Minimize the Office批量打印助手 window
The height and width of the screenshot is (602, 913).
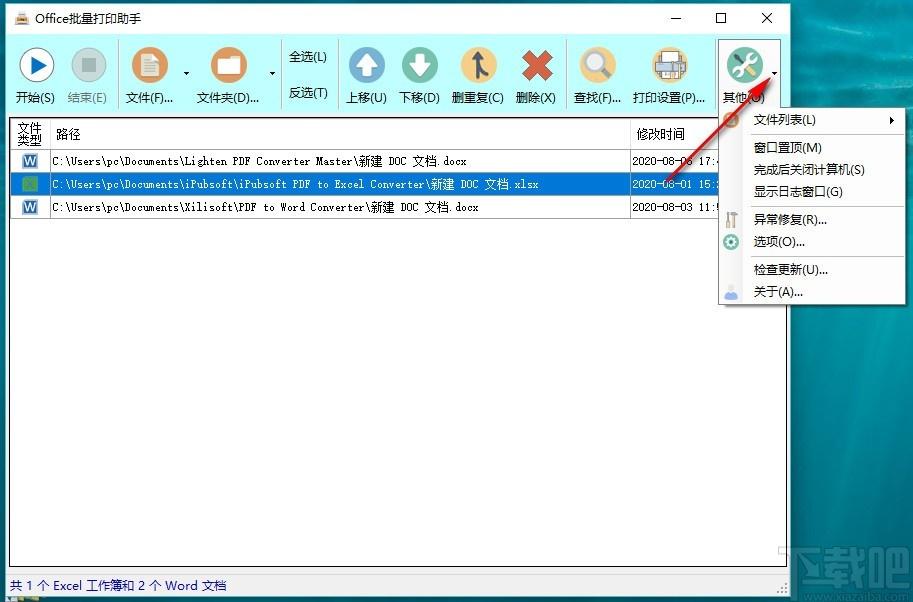coord(676,19)
